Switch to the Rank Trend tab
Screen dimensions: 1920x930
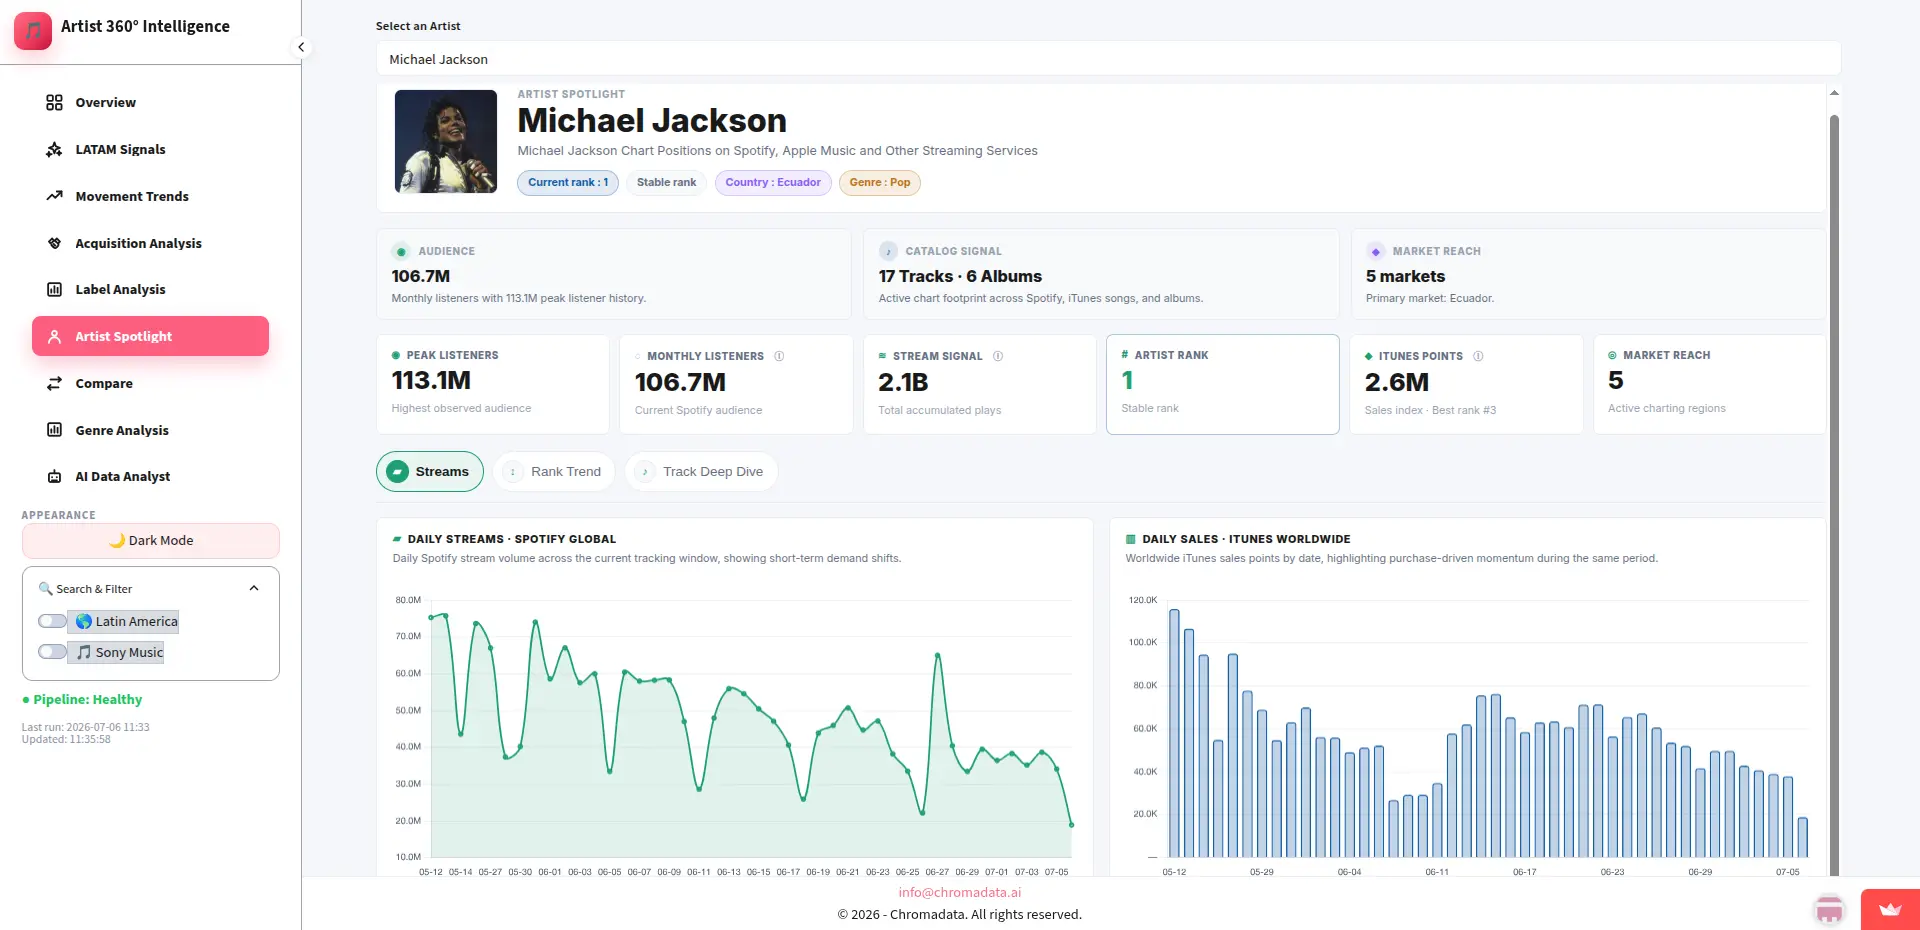coord(553,472)
